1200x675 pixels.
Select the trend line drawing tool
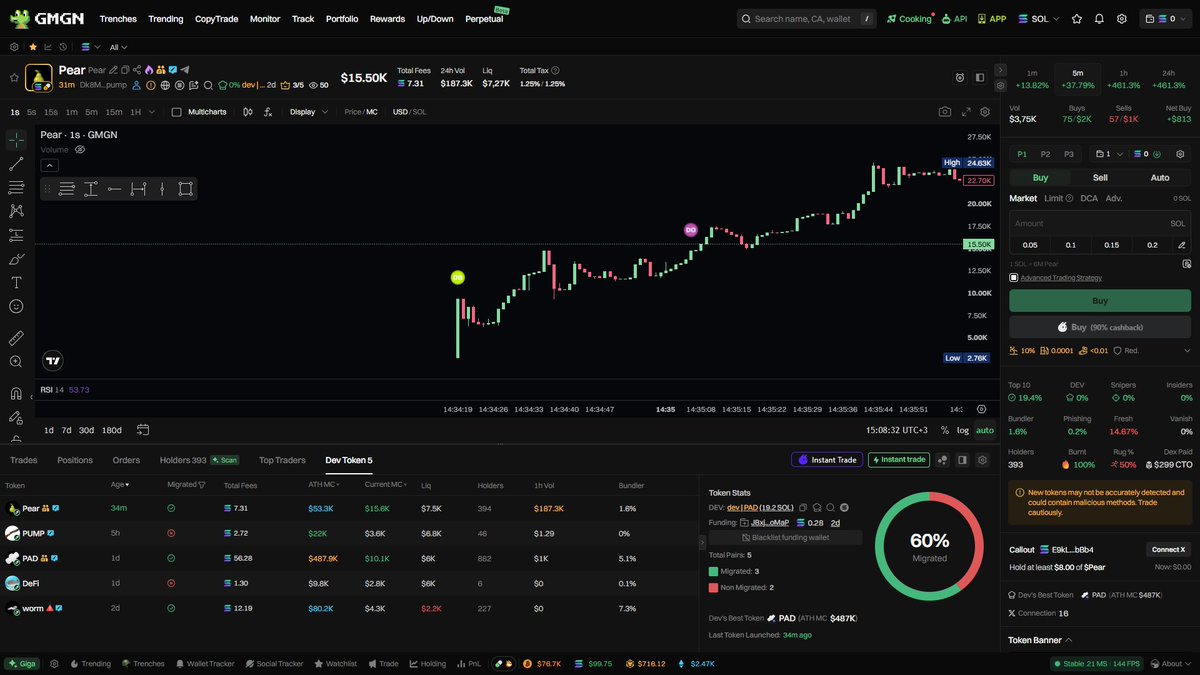coord(16,163)
